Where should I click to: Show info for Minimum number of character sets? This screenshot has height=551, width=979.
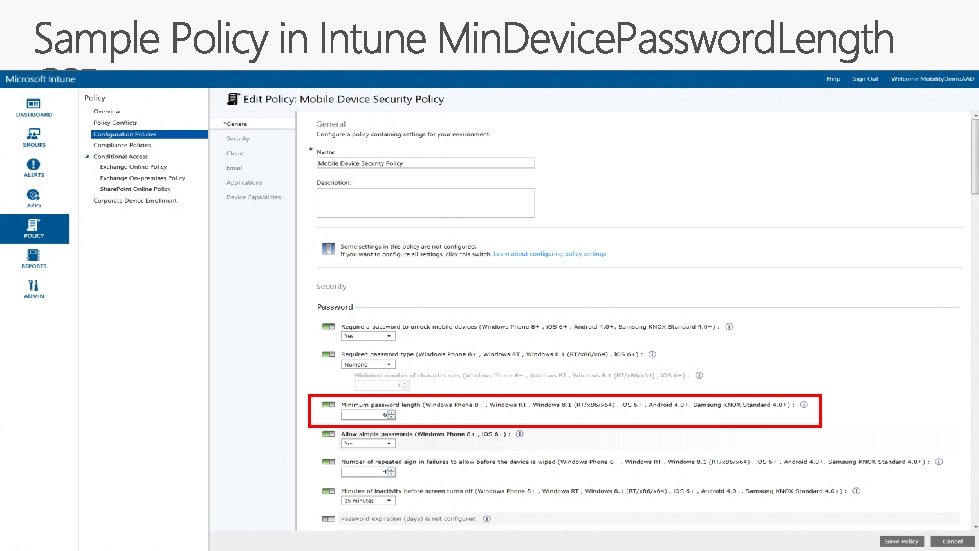[699, 375]
